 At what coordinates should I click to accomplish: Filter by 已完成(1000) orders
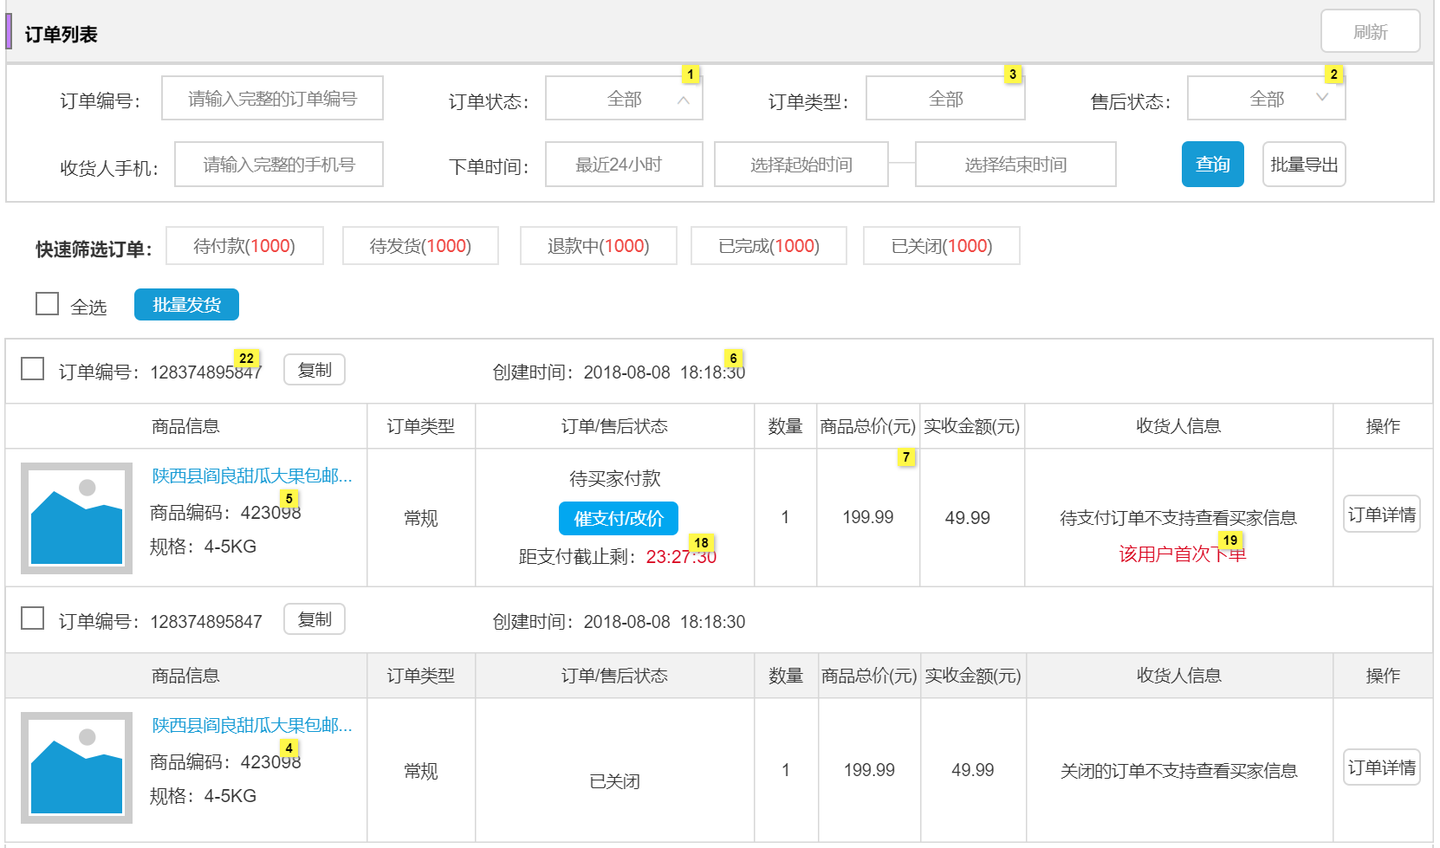[x=769, y=245]
